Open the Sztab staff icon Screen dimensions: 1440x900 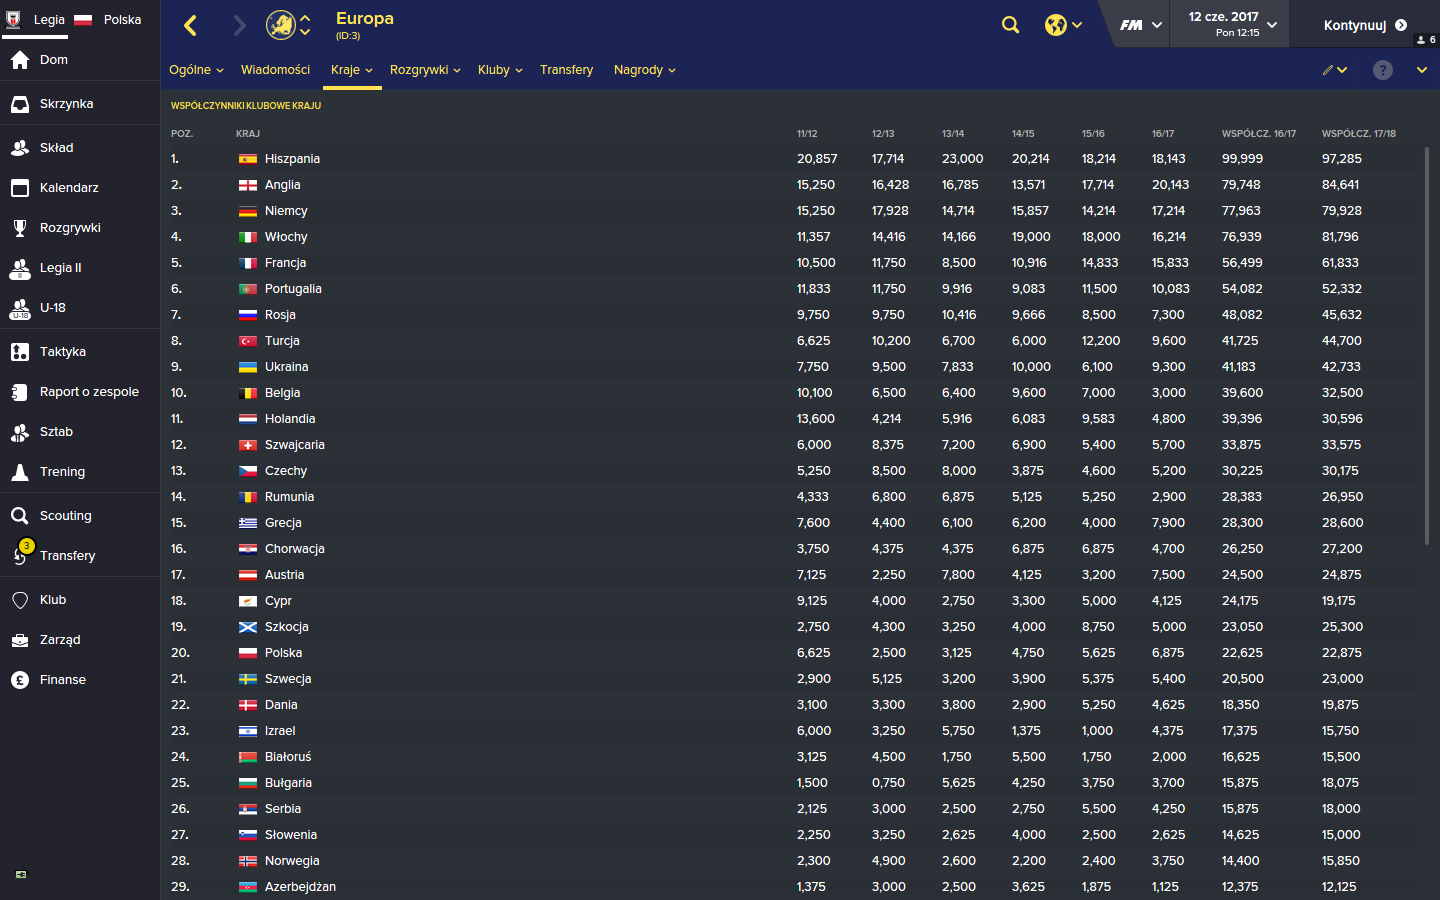[20, 432]
